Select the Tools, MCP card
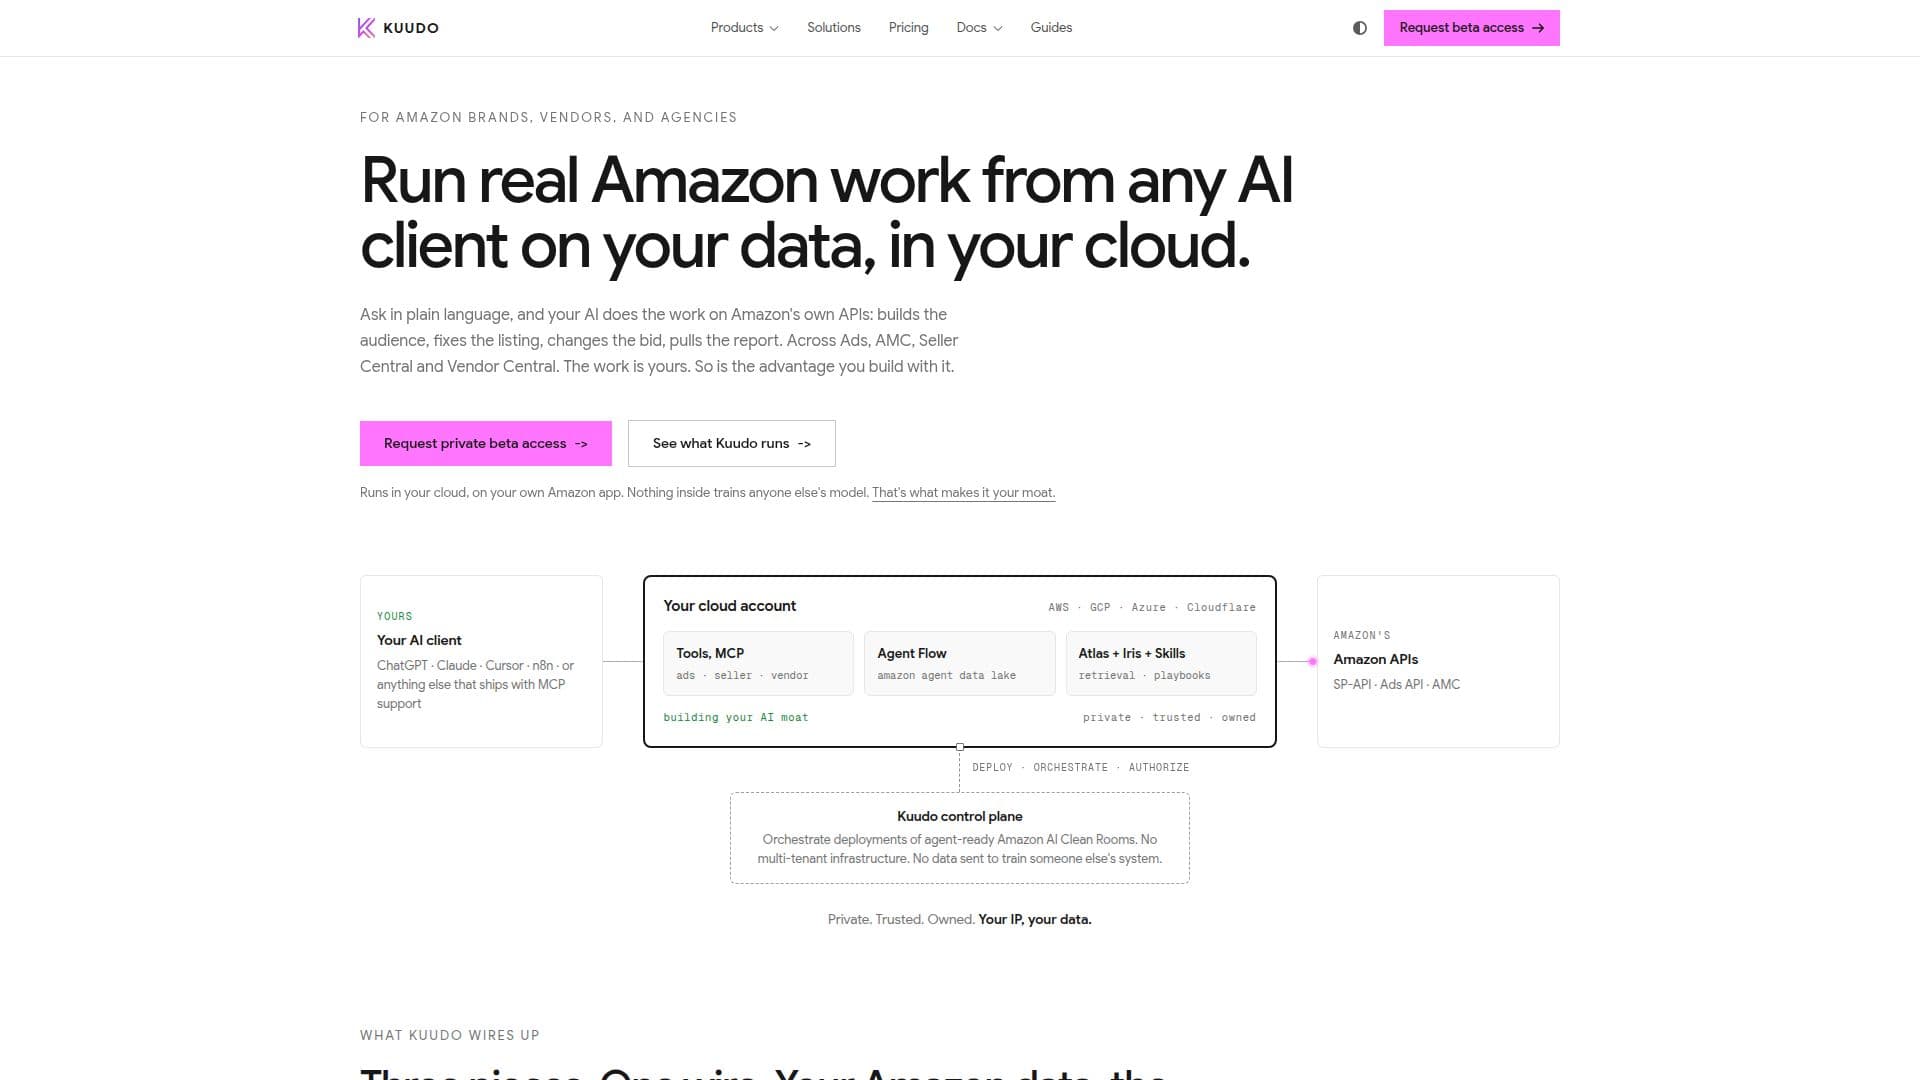Viewport: 1920px width, 1080px height. click(758, 663)
